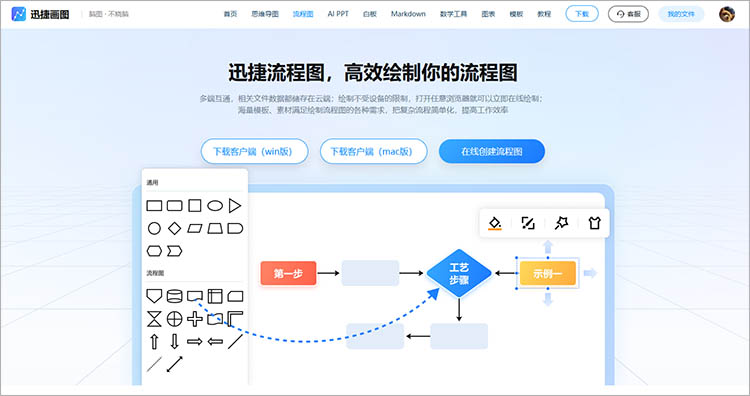750x396 pixels.
Task: Select the plus cross shape
Action: pos(195,319)
